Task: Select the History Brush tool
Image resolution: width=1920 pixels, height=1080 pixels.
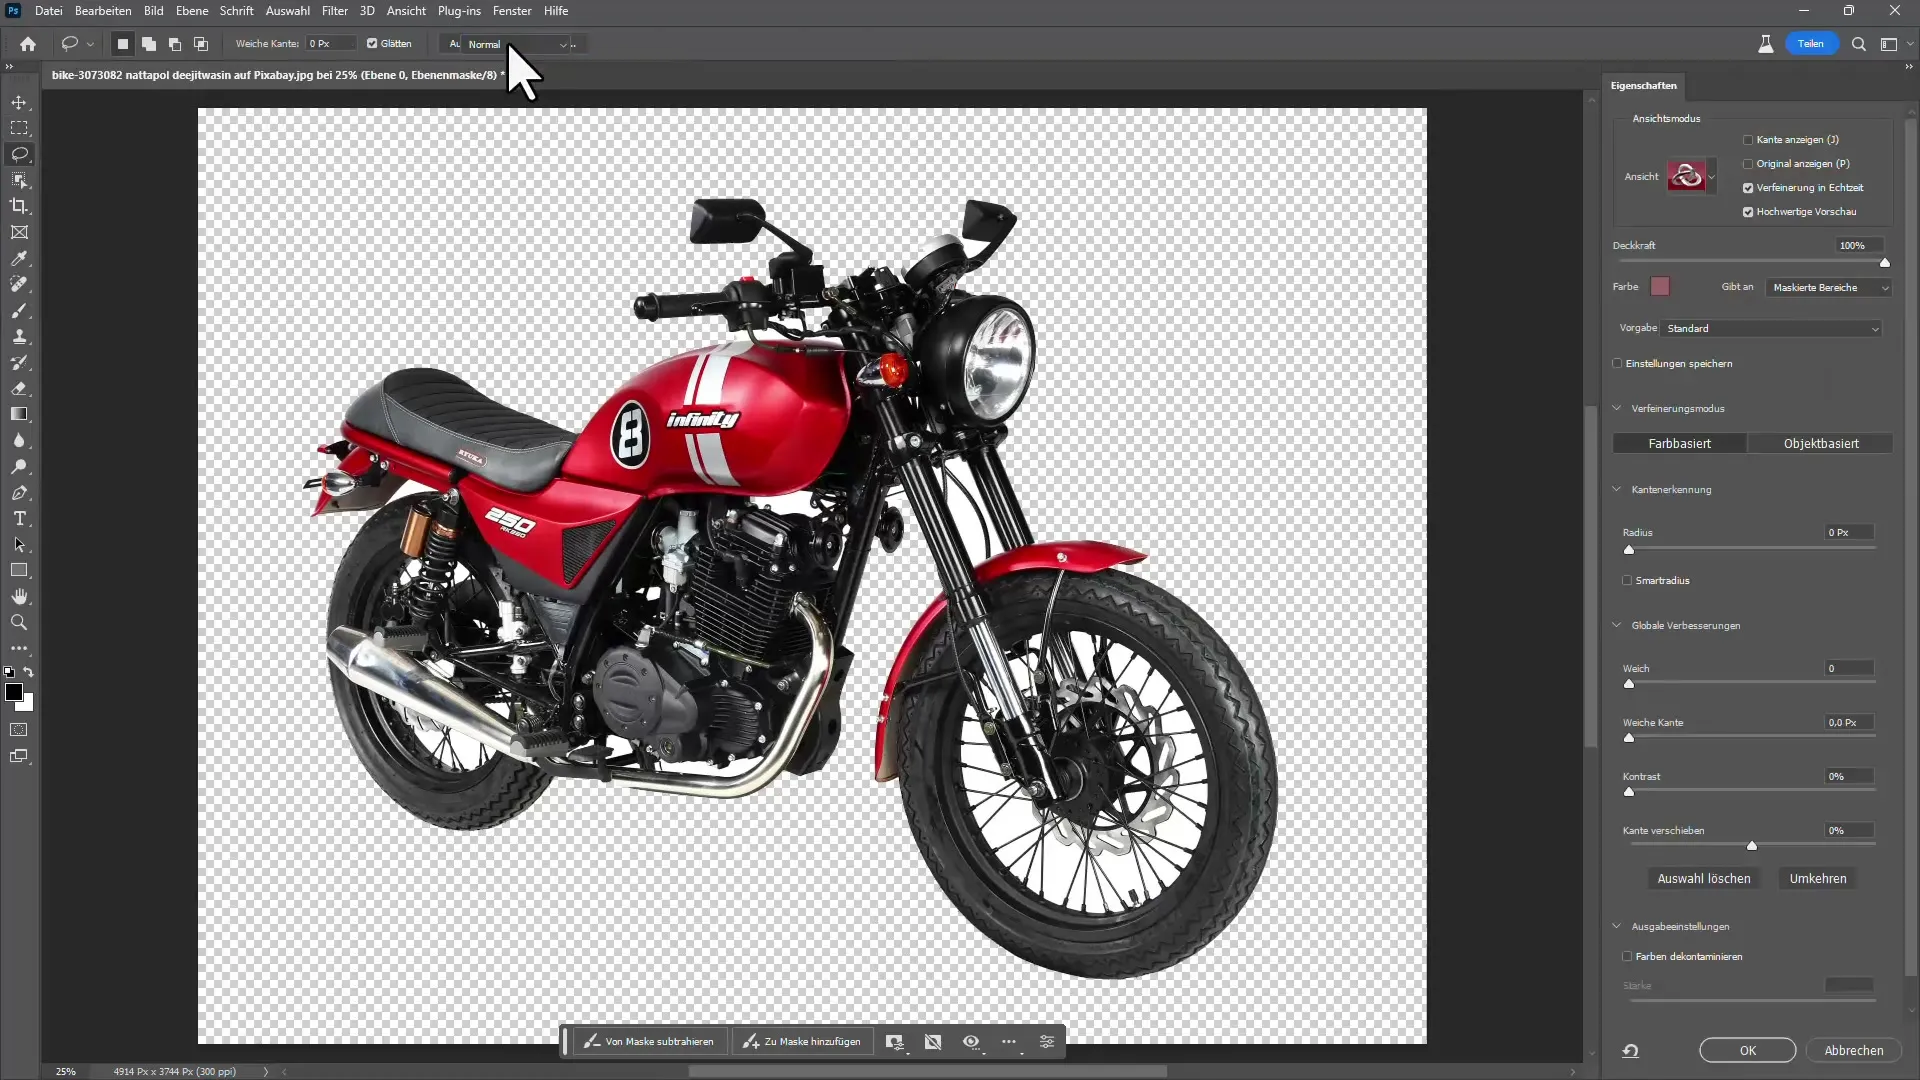Action: coord(19,362)
